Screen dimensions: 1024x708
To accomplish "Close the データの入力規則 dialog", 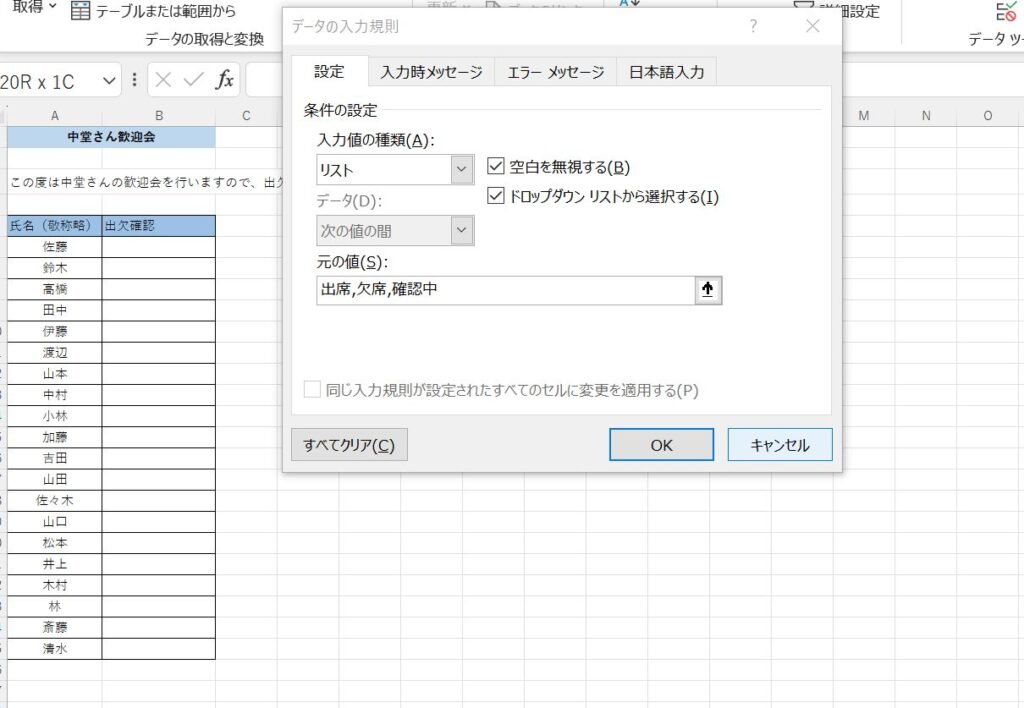I will pos(812,27).
